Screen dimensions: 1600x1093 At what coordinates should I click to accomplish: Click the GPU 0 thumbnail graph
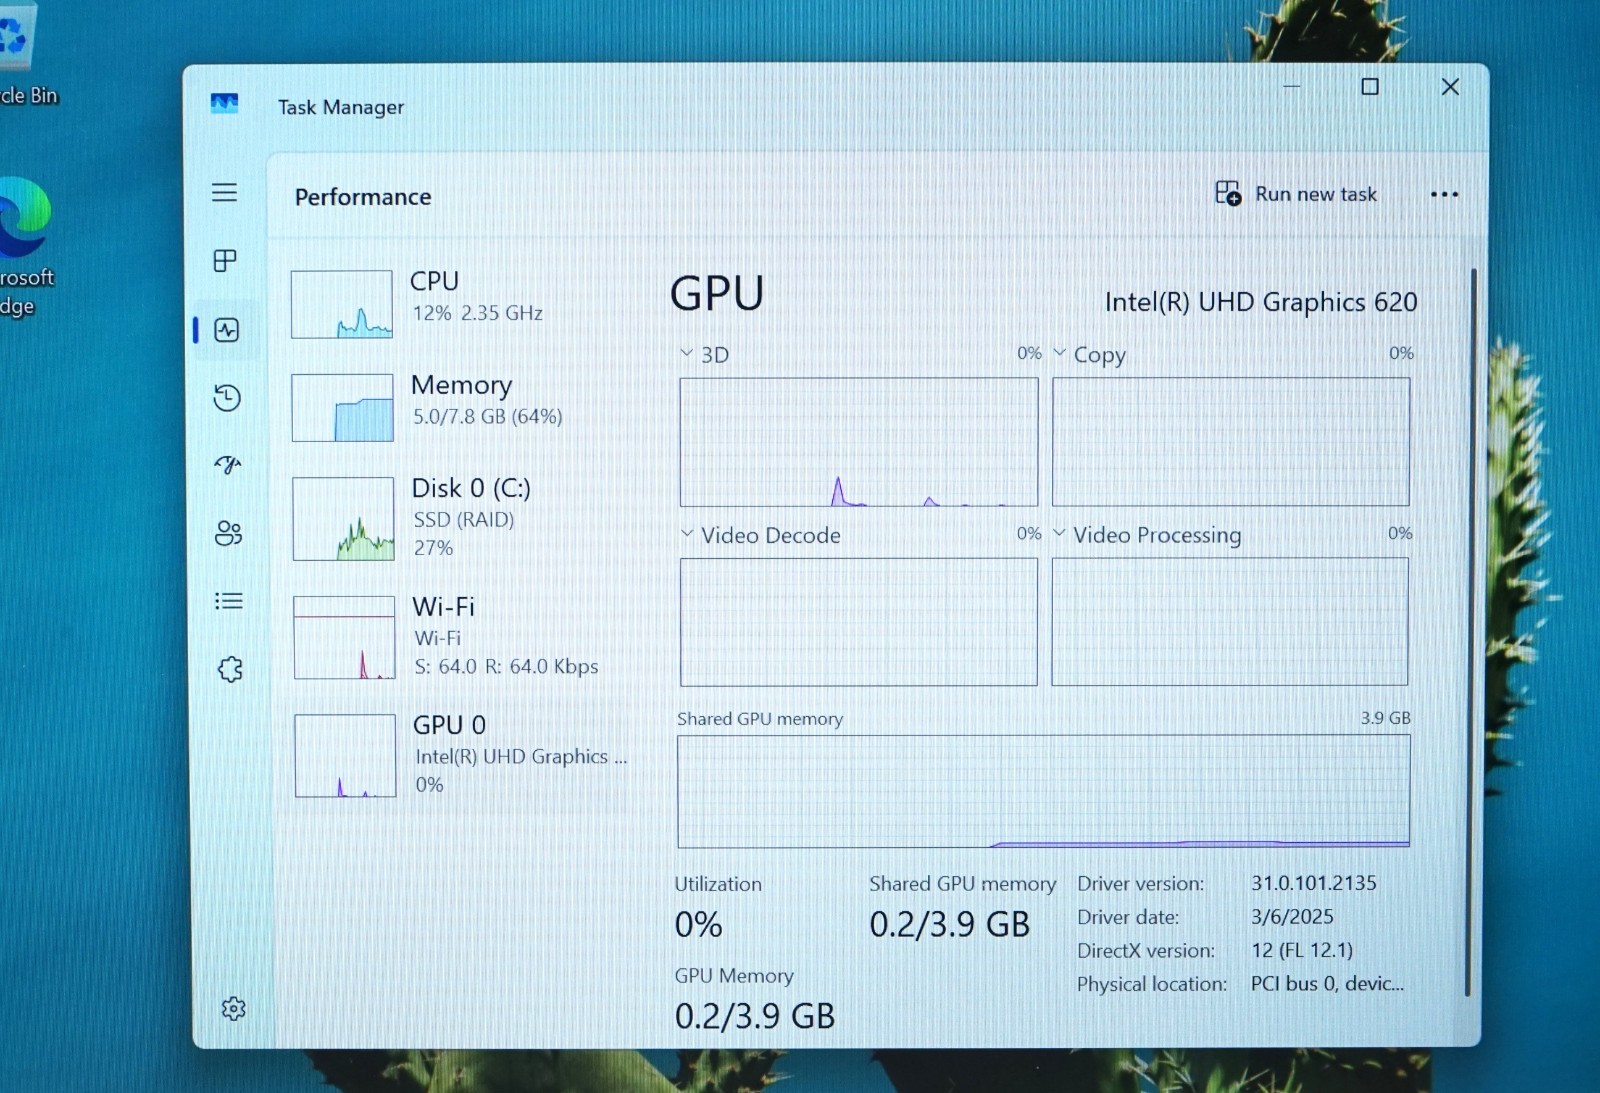coord(346,756)
